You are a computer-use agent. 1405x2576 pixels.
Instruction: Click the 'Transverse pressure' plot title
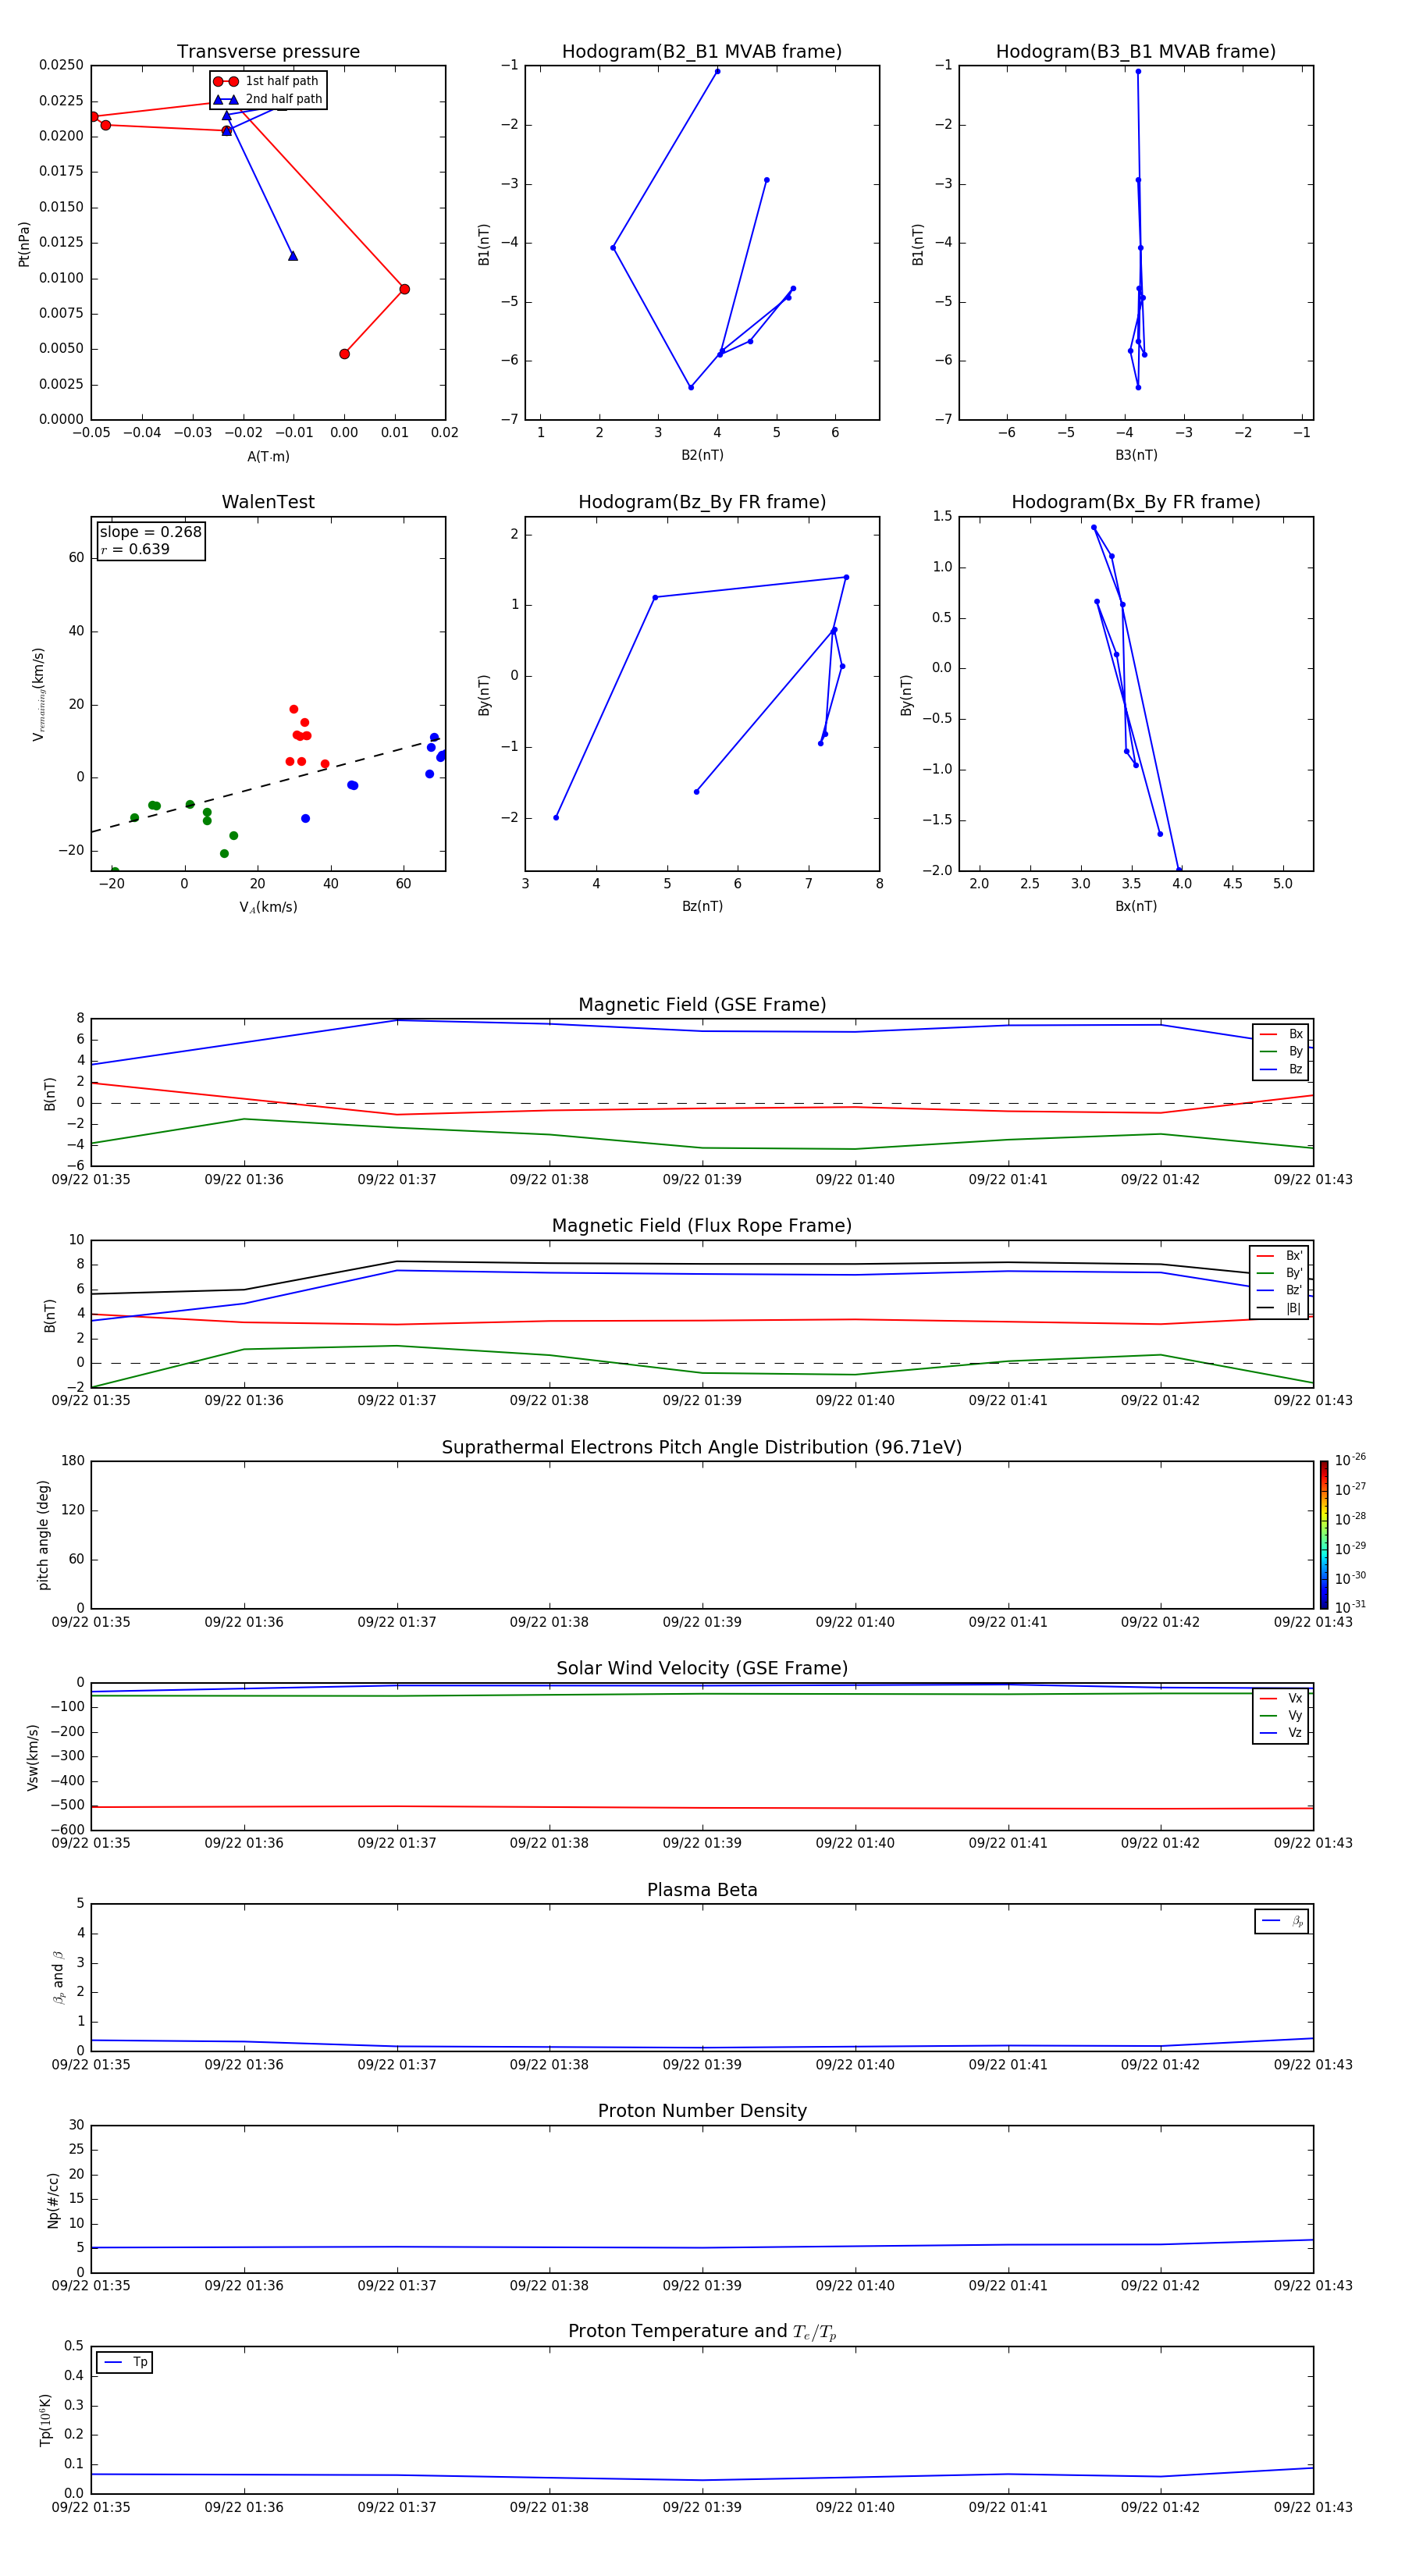tap(268, 52)
